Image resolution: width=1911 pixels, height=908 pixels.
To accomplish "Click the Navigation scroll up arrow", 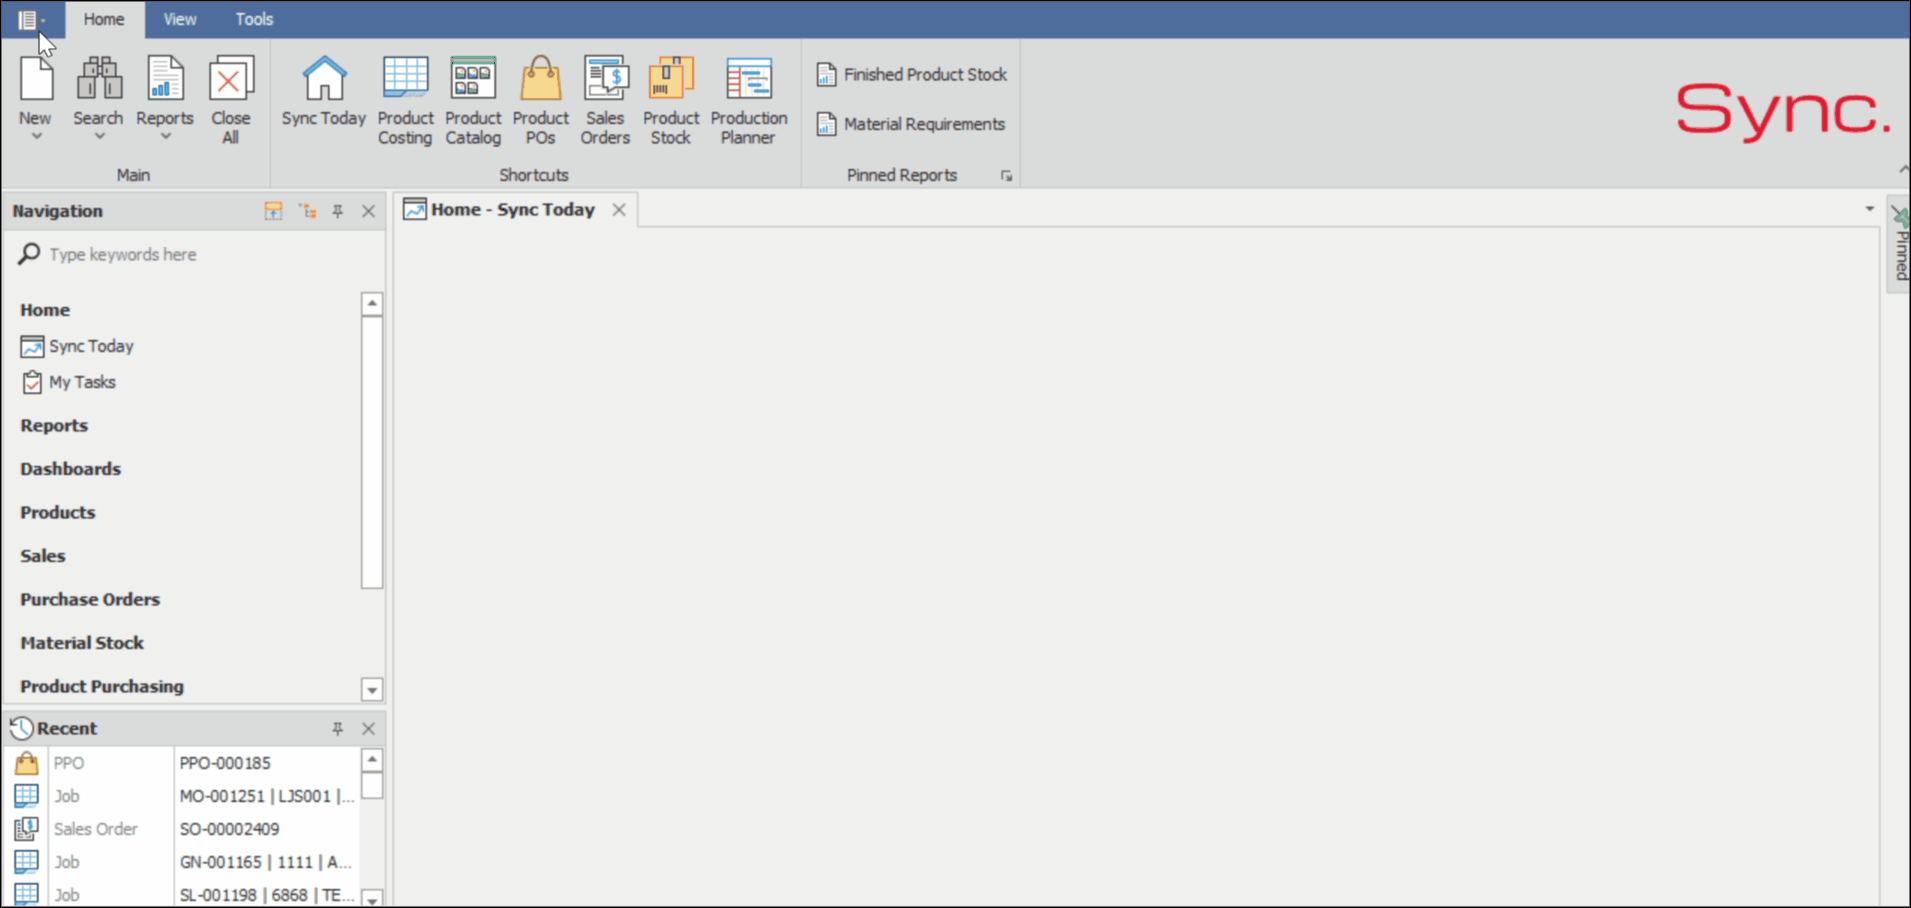I will (x=372, y=303).
